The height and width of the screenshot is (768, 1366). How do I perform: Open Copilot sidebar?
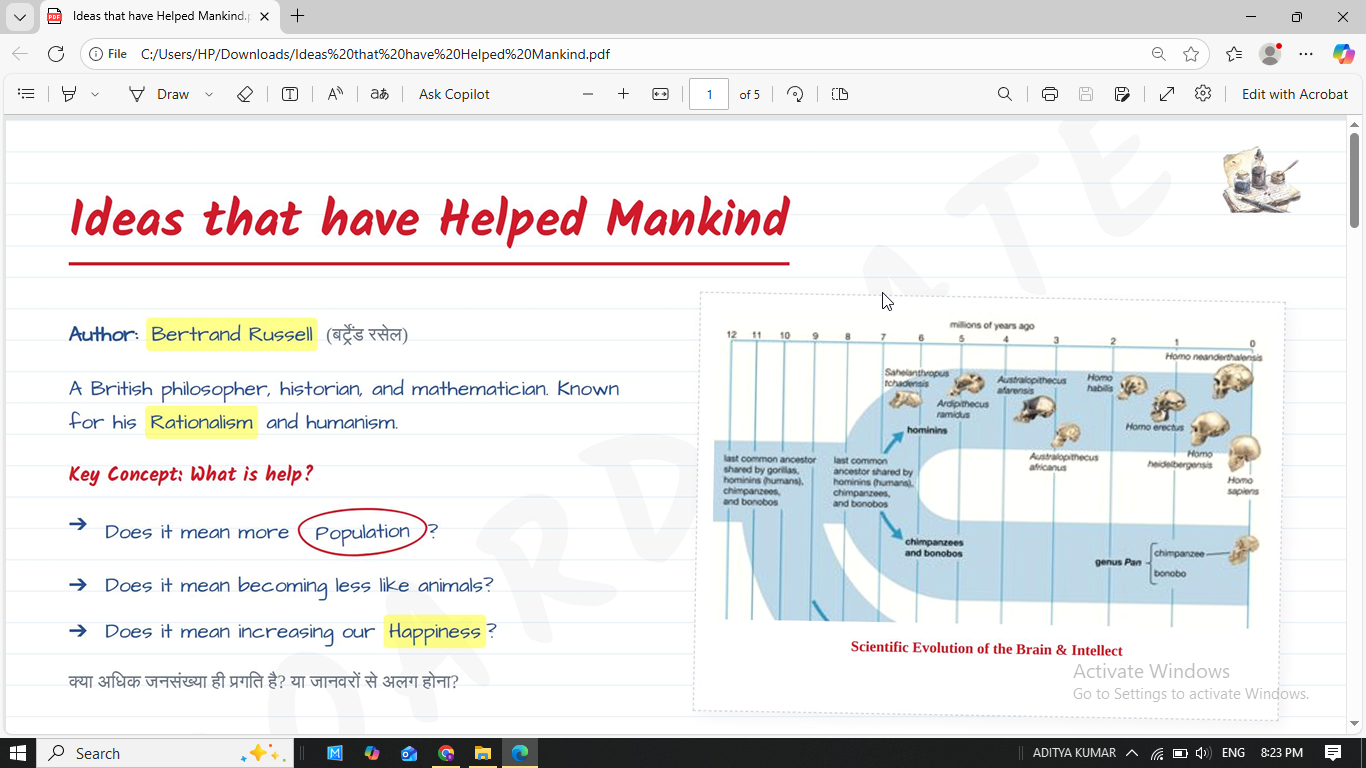pyautogui.click(x=1343, y=54)
